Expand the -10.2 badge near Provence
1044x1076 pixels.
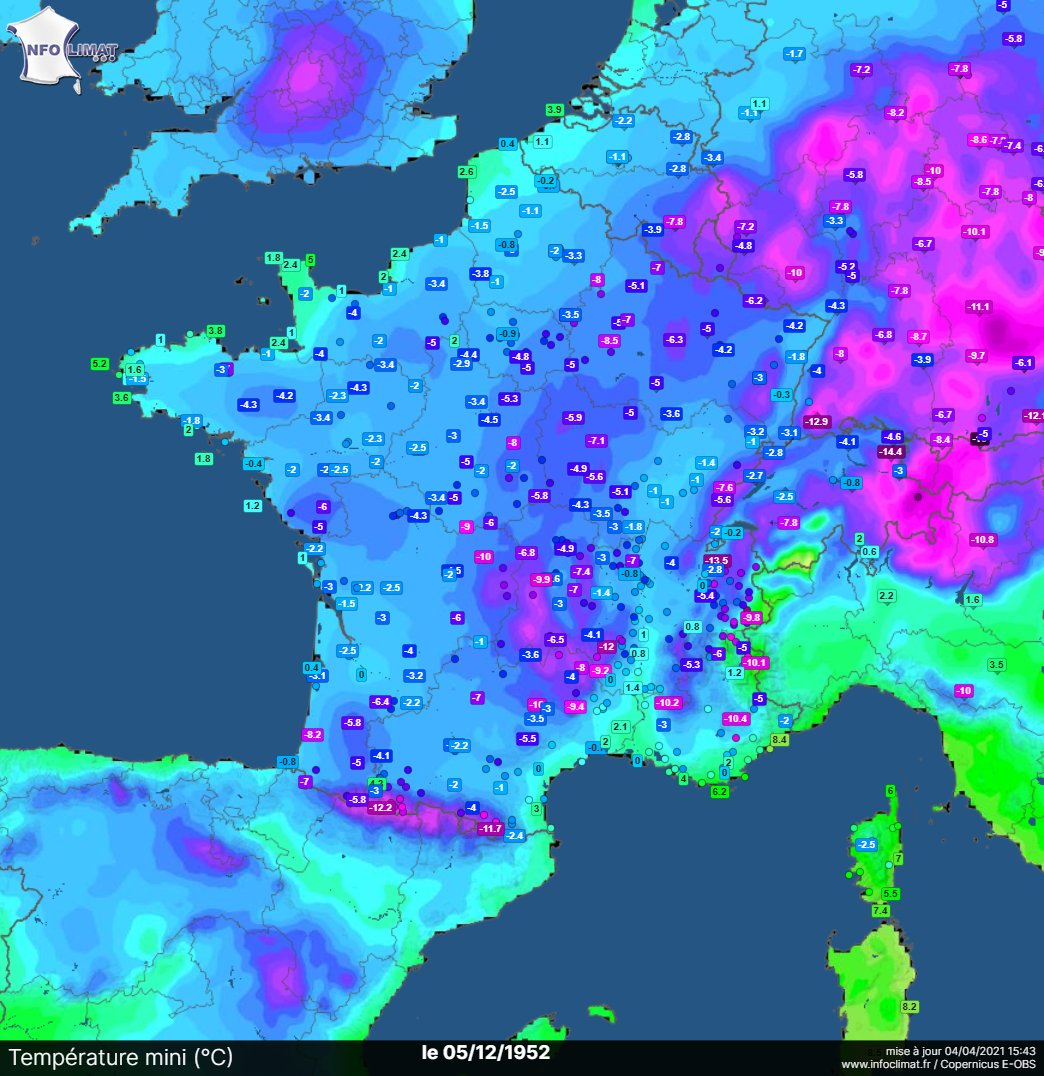(666, 703)
